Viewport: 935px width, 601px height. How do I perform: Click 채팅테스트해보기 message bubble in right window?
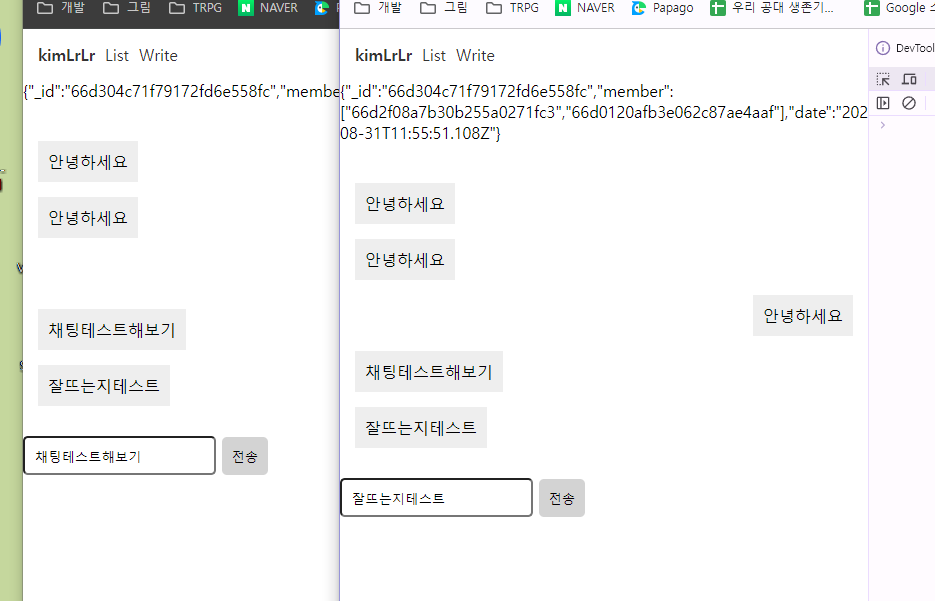[x=429, y=372]
